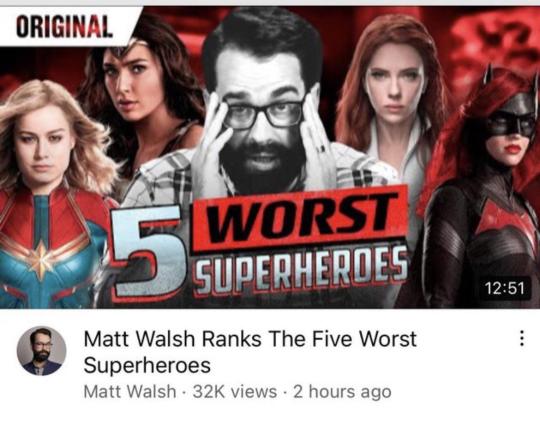This screenshot has width=540, height=436.
Task: Click the large number 5 graphic
Action: (150, 253)
